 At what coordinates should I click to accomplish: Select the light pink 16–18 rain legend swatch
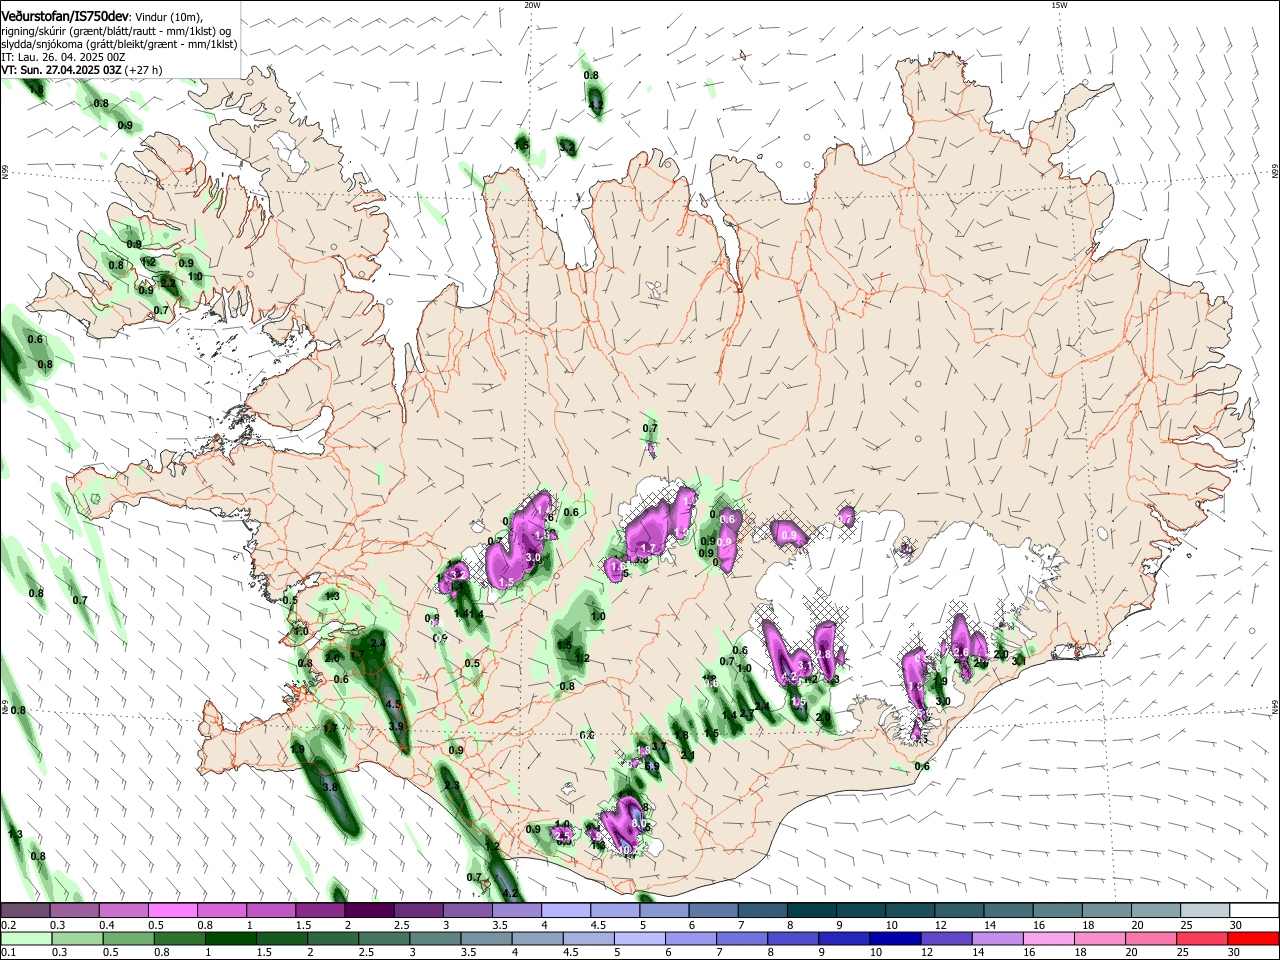(x=1049, y=938)
